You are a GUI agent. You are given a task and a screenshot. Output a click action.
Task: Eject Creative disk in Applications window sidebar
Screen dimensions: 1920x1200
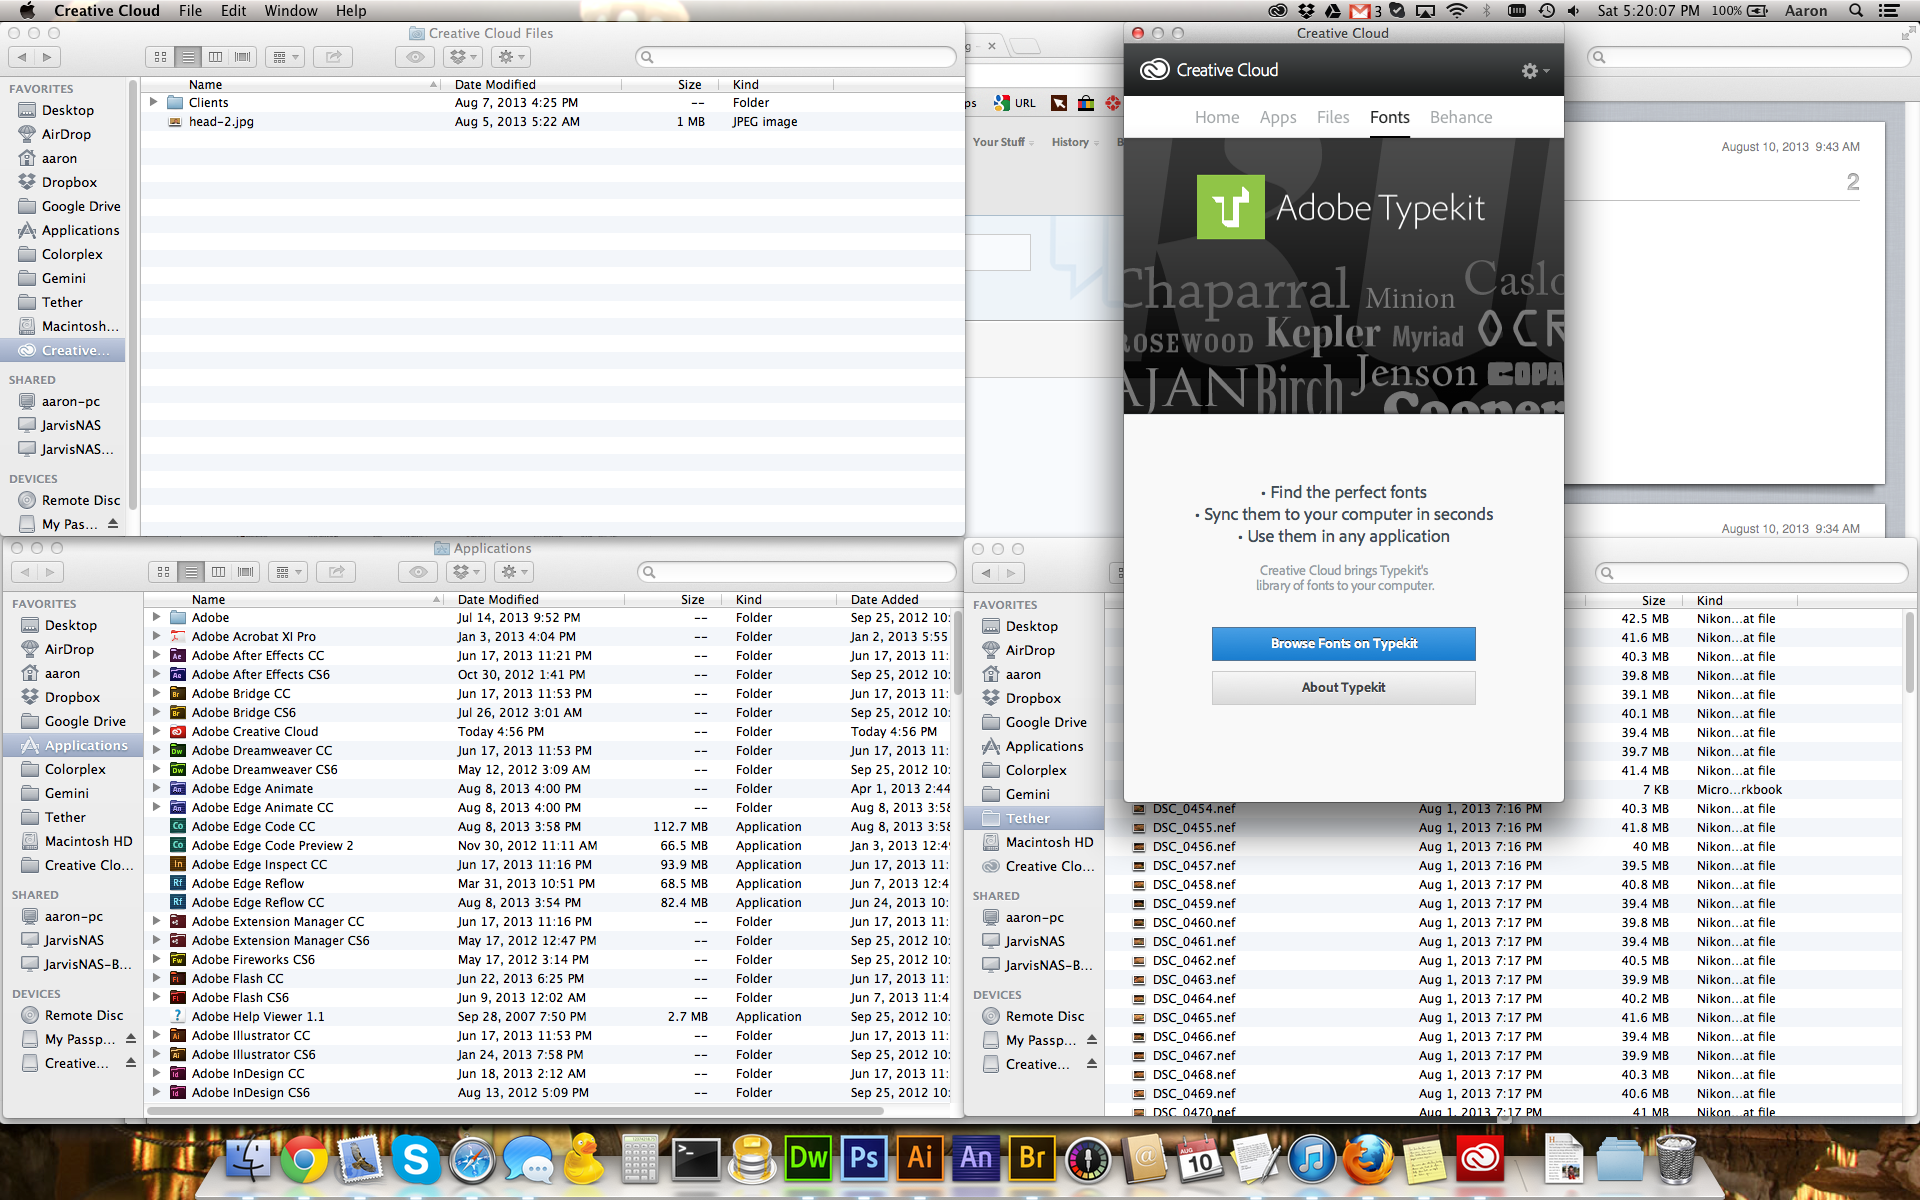coord(131,1063)
